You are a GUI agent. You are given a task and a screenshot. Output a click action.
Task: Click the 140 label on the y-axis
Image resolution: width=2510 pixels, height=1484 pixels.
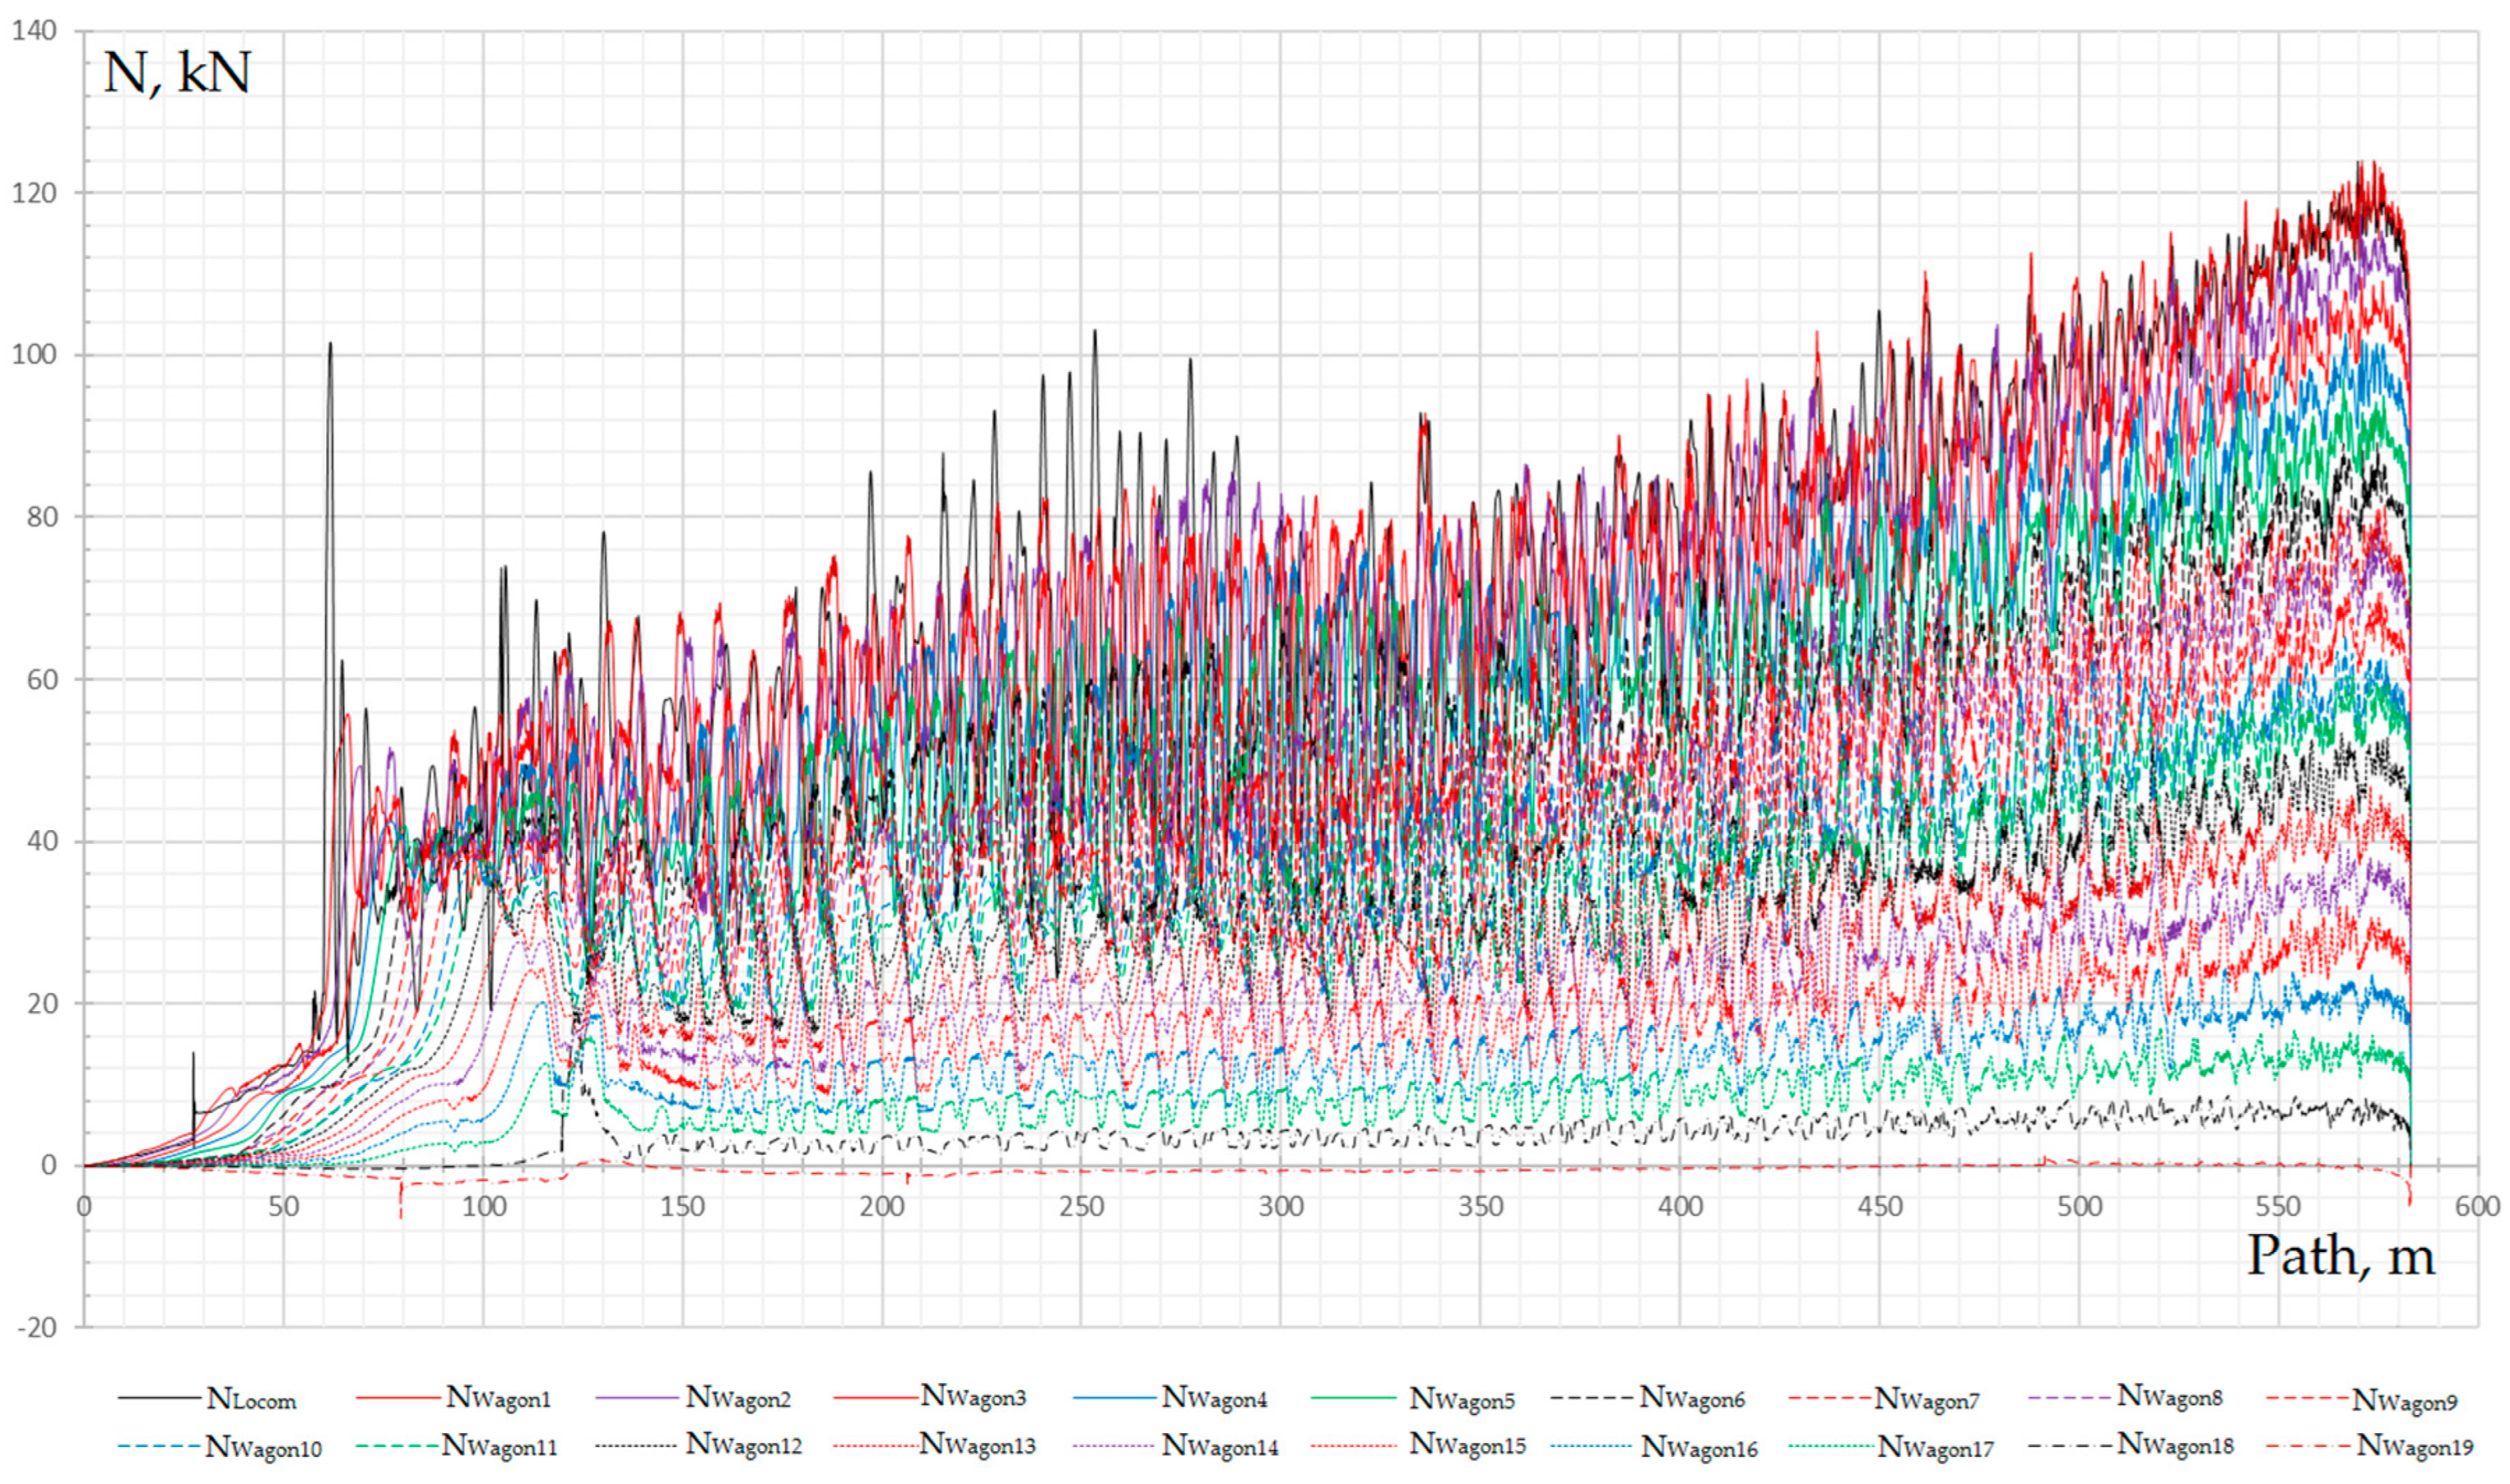[x=34, y=31]
